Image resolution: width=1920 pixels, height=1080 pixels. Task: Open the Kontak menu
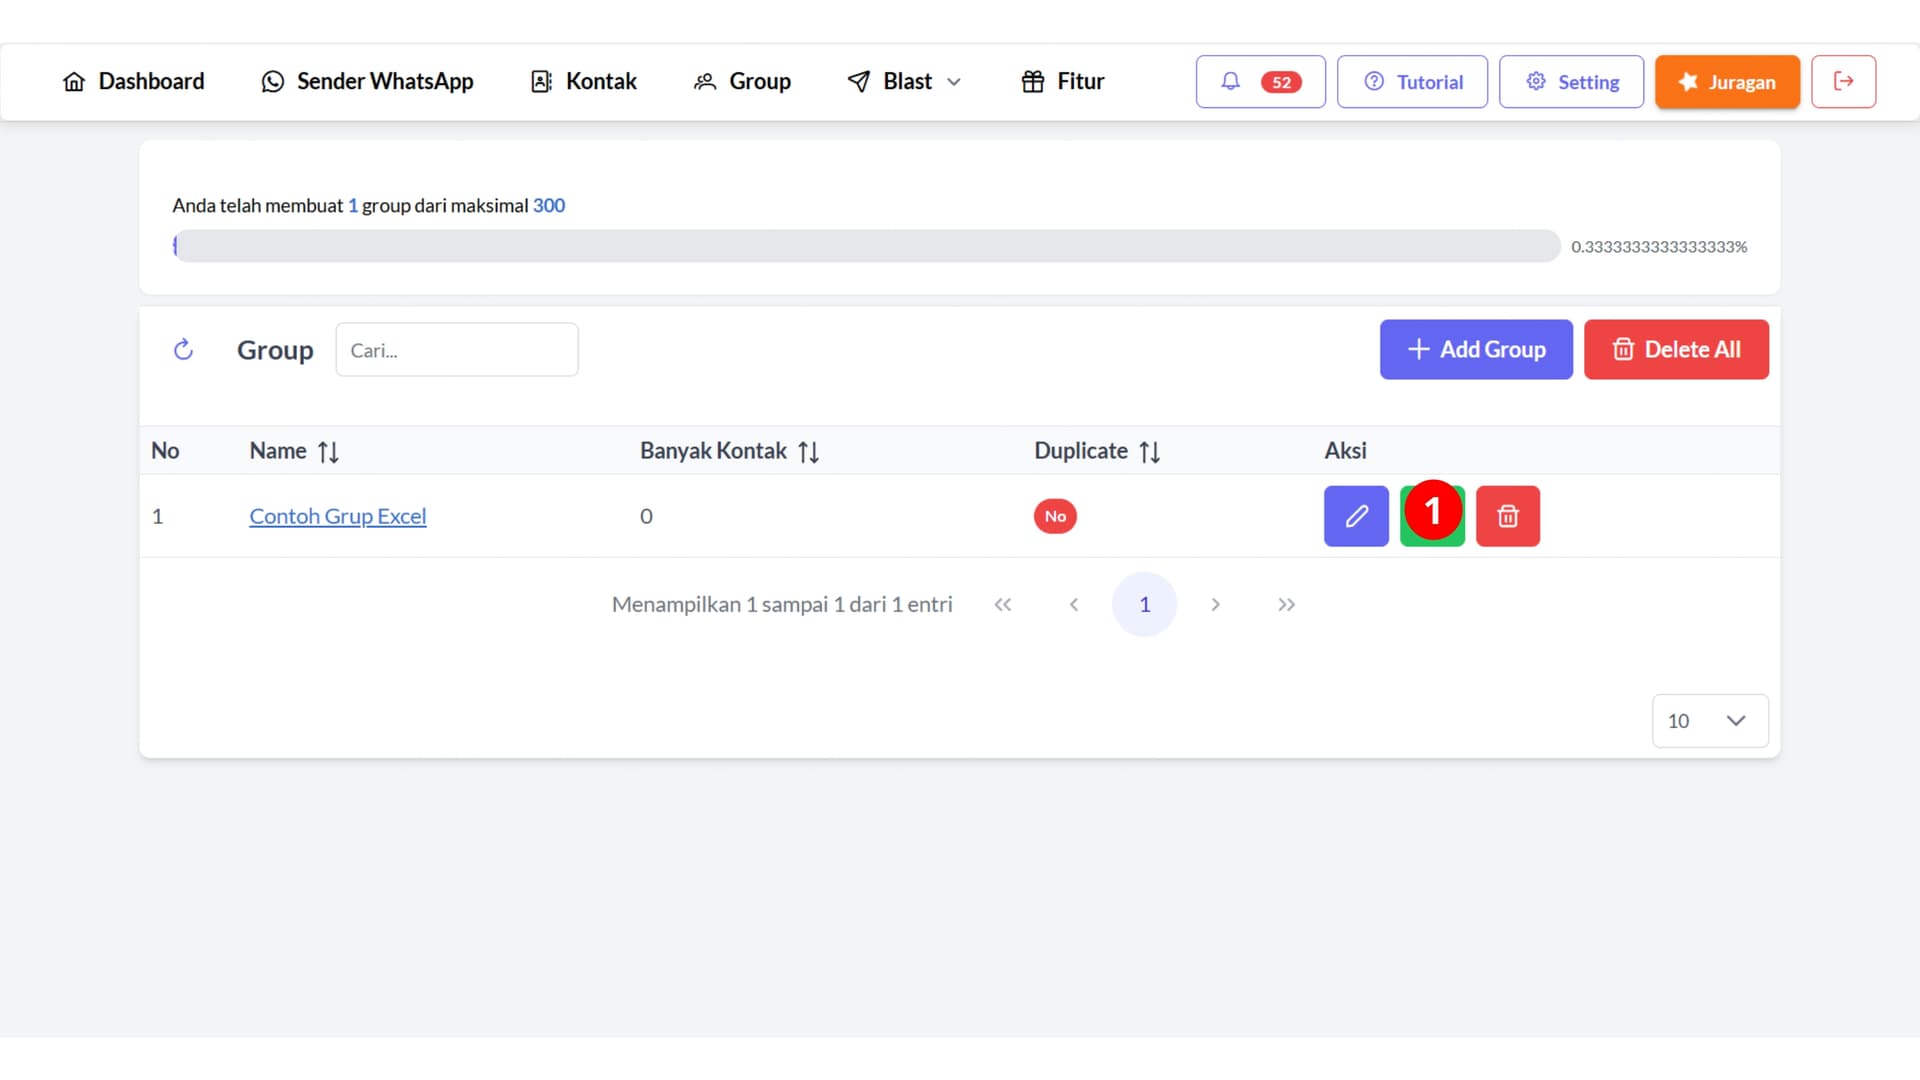(583, 82)
